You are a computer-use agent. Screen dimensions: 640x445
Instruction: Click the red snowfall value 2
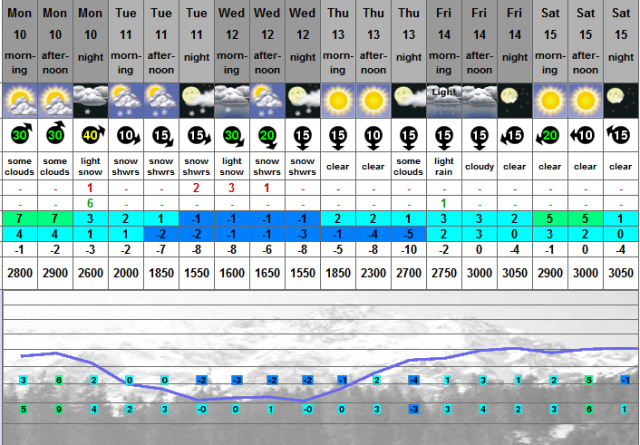[196, 188]
